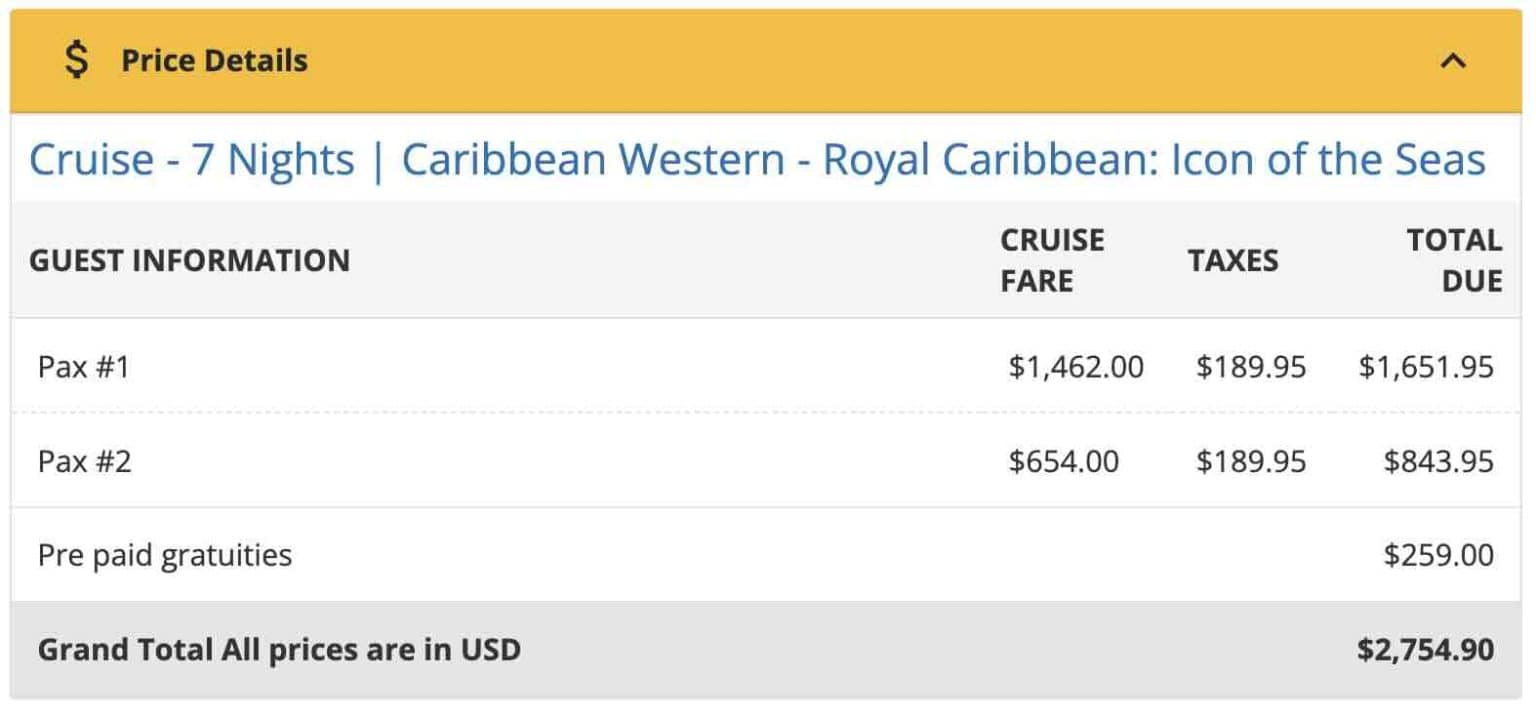Open the Icon of the Seas cruise link
This screenshot has height=712, width=1536.
757,160
